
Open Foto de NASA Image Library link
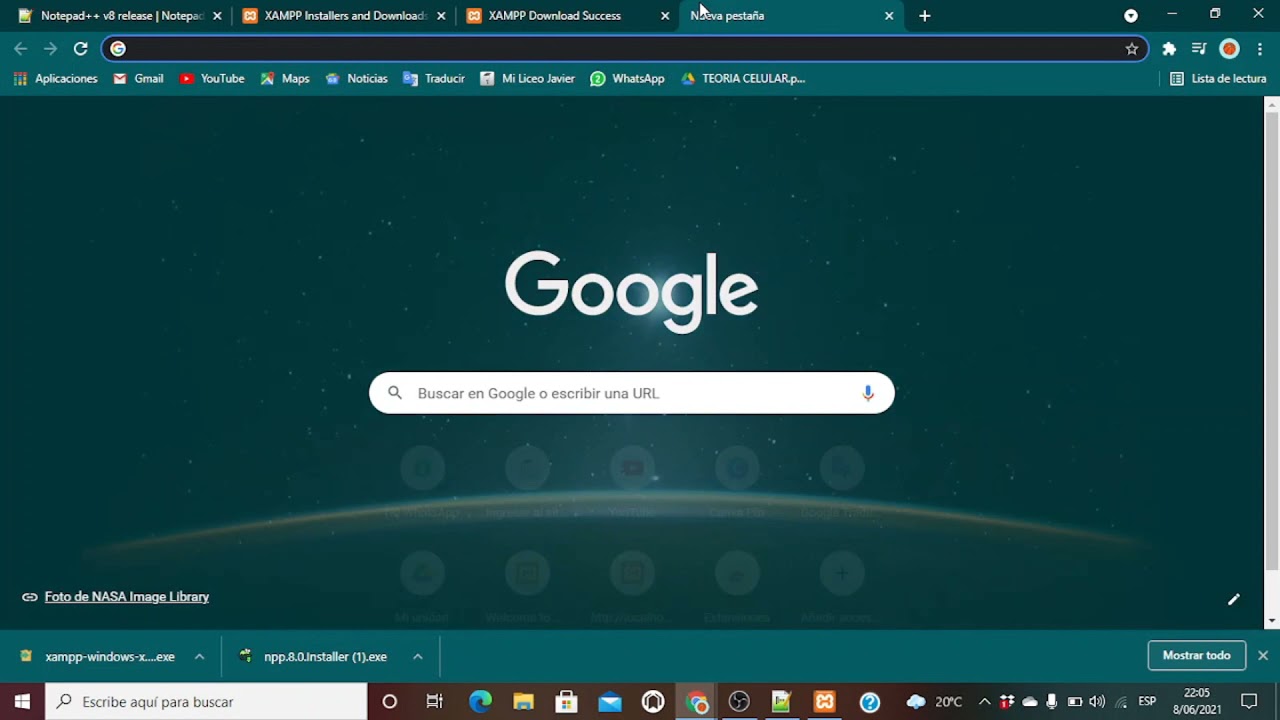[127, 597]
